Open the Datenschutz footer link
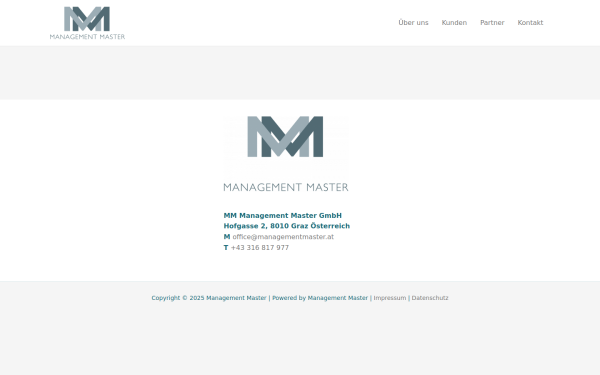This screenshot has height=375, width=600. pyautogui.click(x=430, y=298)
